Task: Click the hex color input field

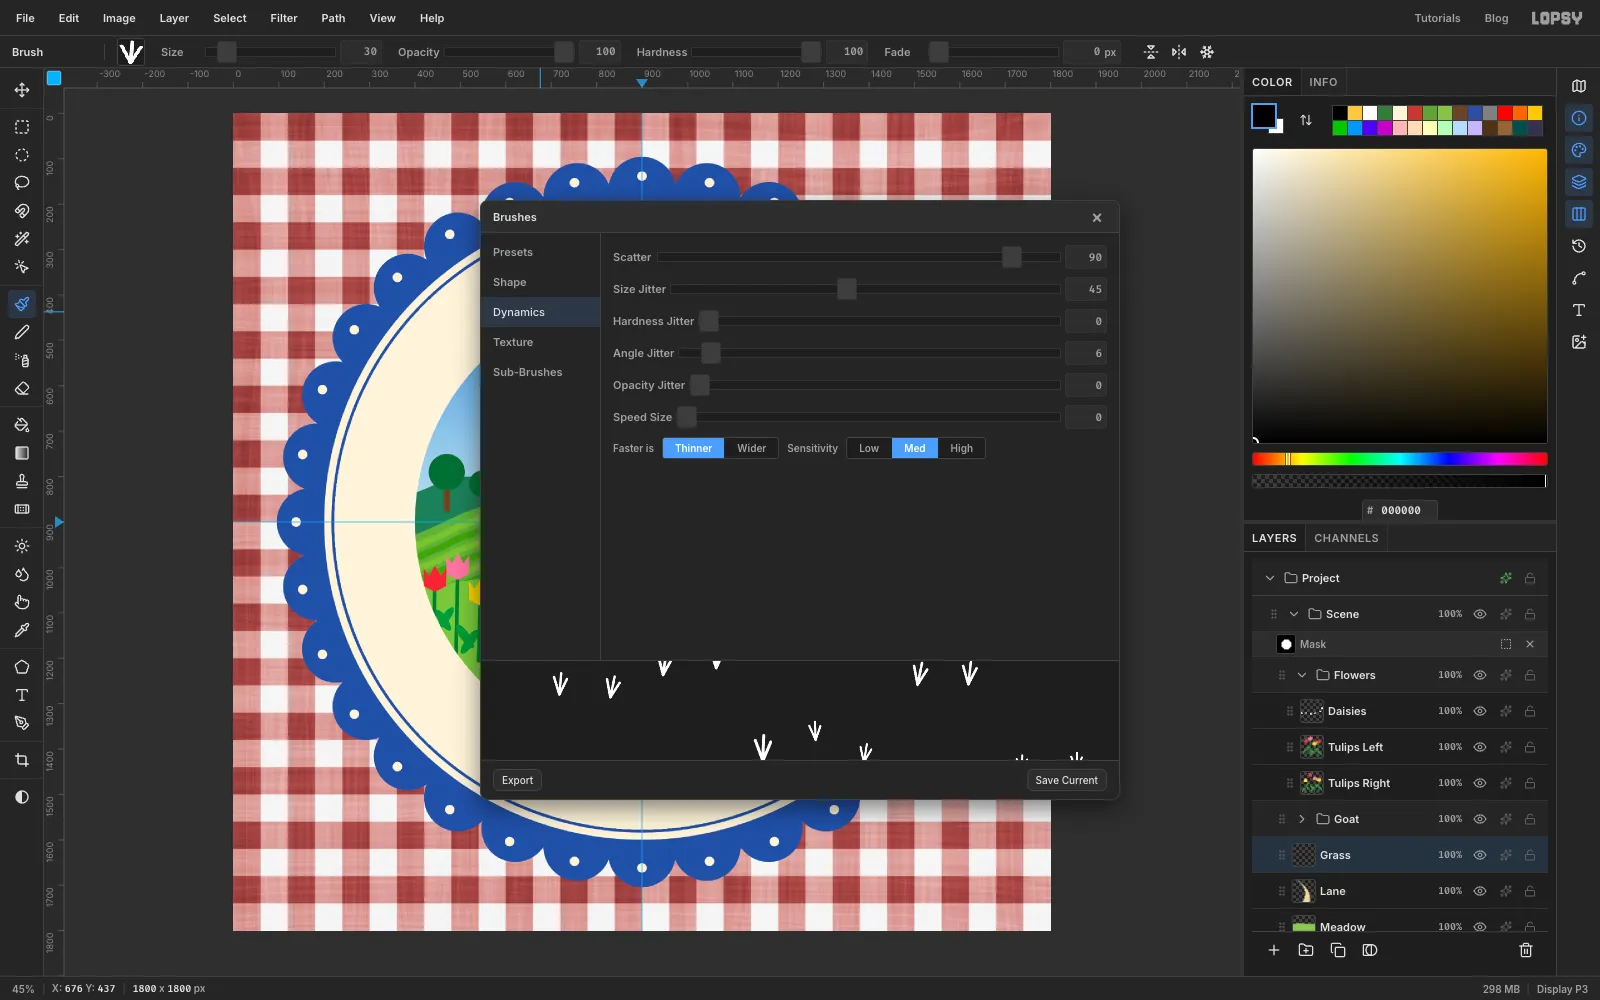Action: pos(1400,510)
